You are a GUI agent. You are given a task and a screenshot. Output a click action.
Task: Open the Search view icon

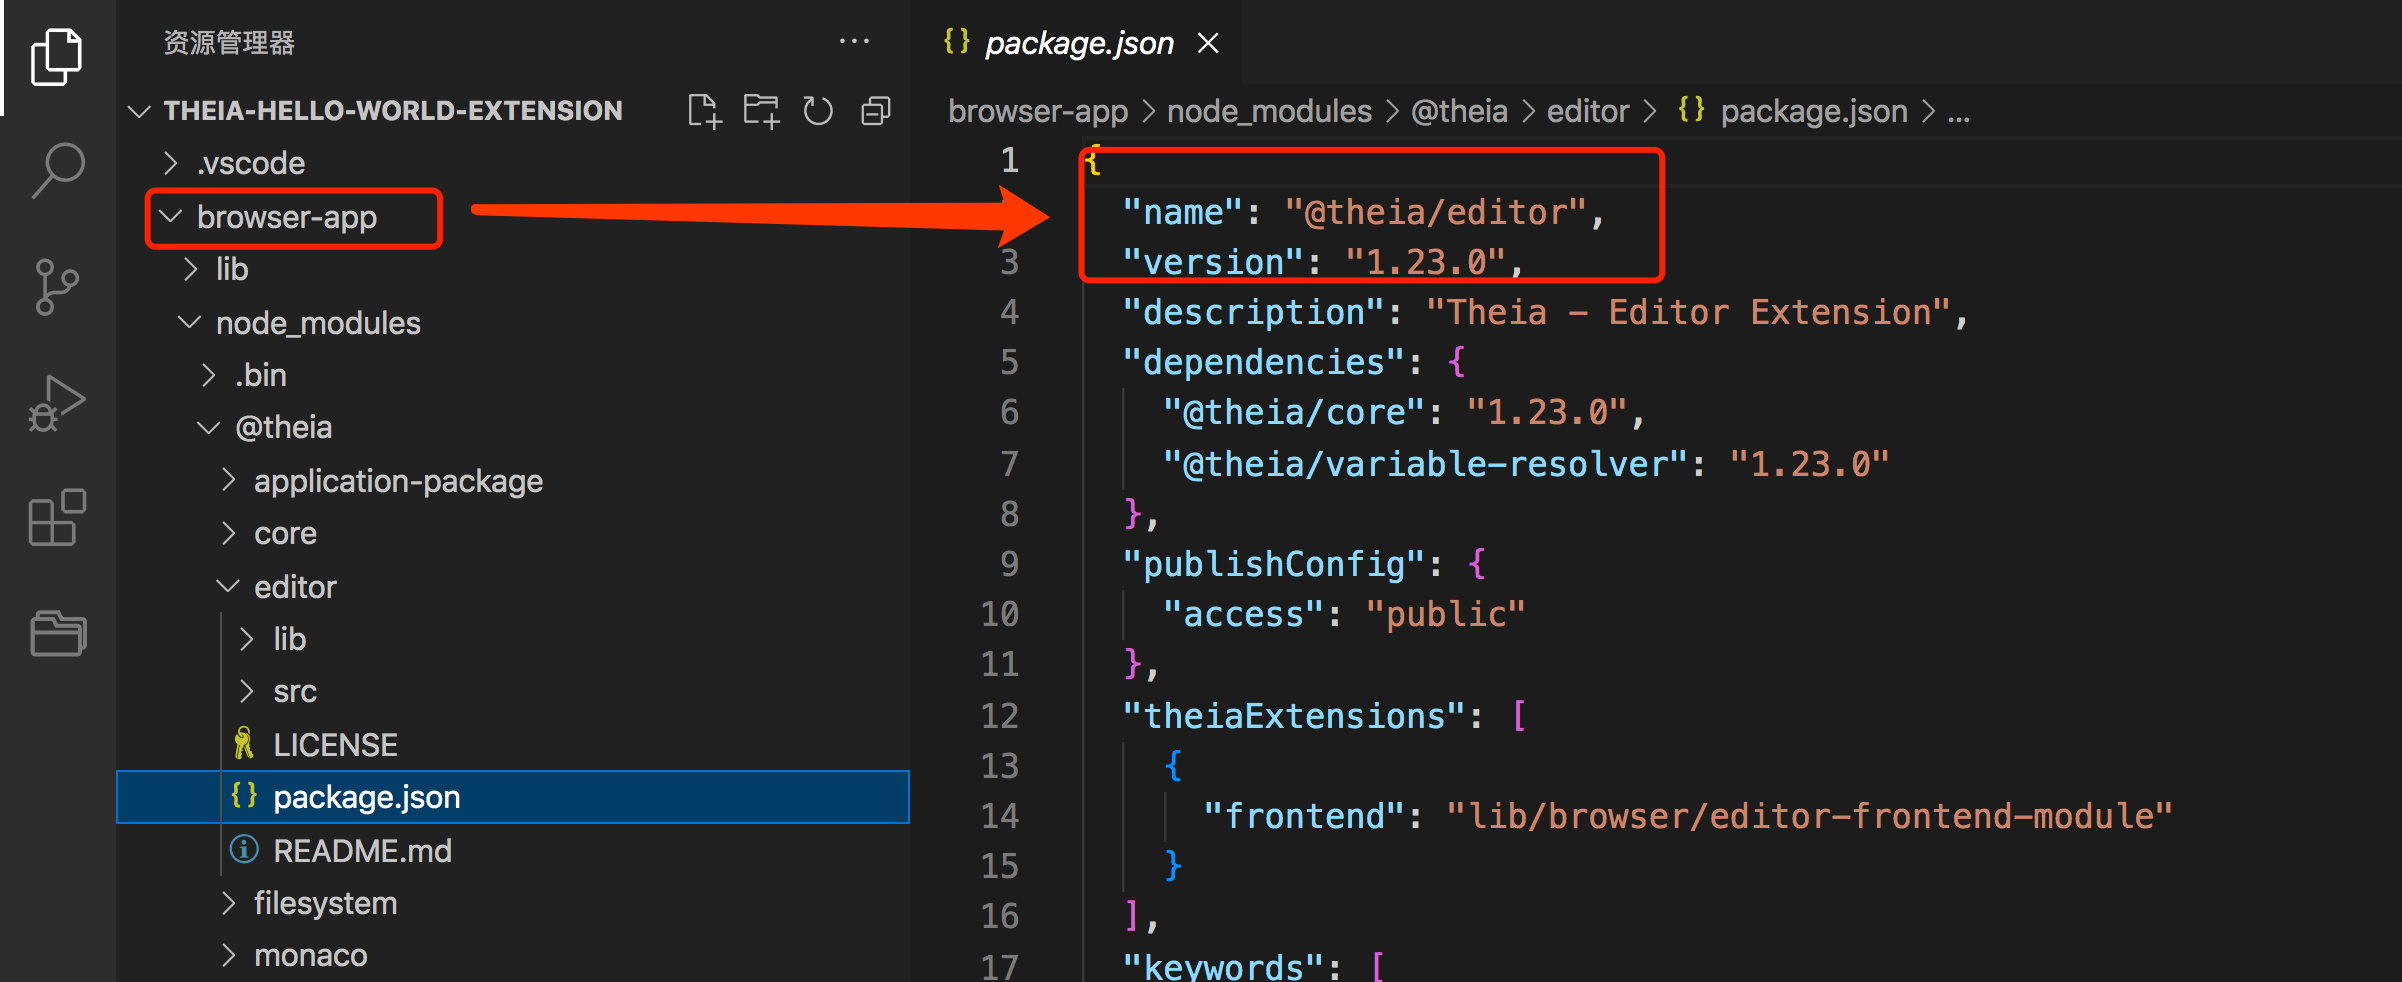[58, 171]
